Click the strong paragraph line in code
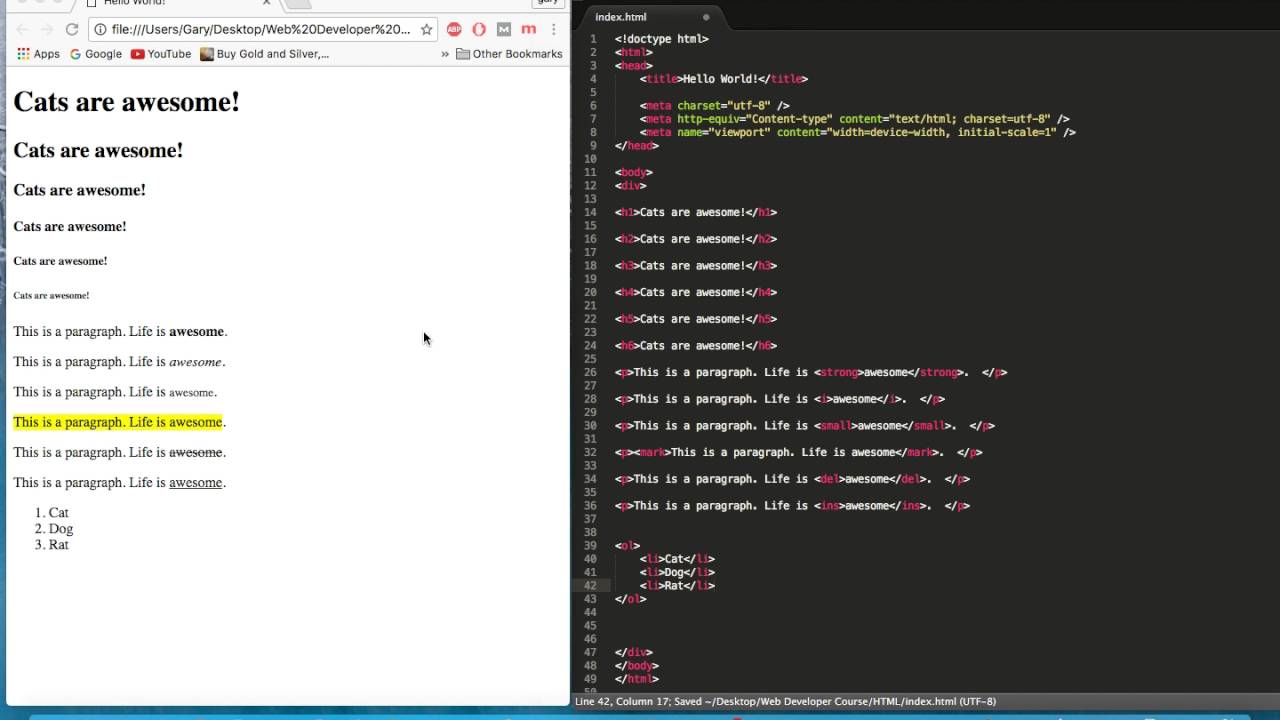 [810, 372]
